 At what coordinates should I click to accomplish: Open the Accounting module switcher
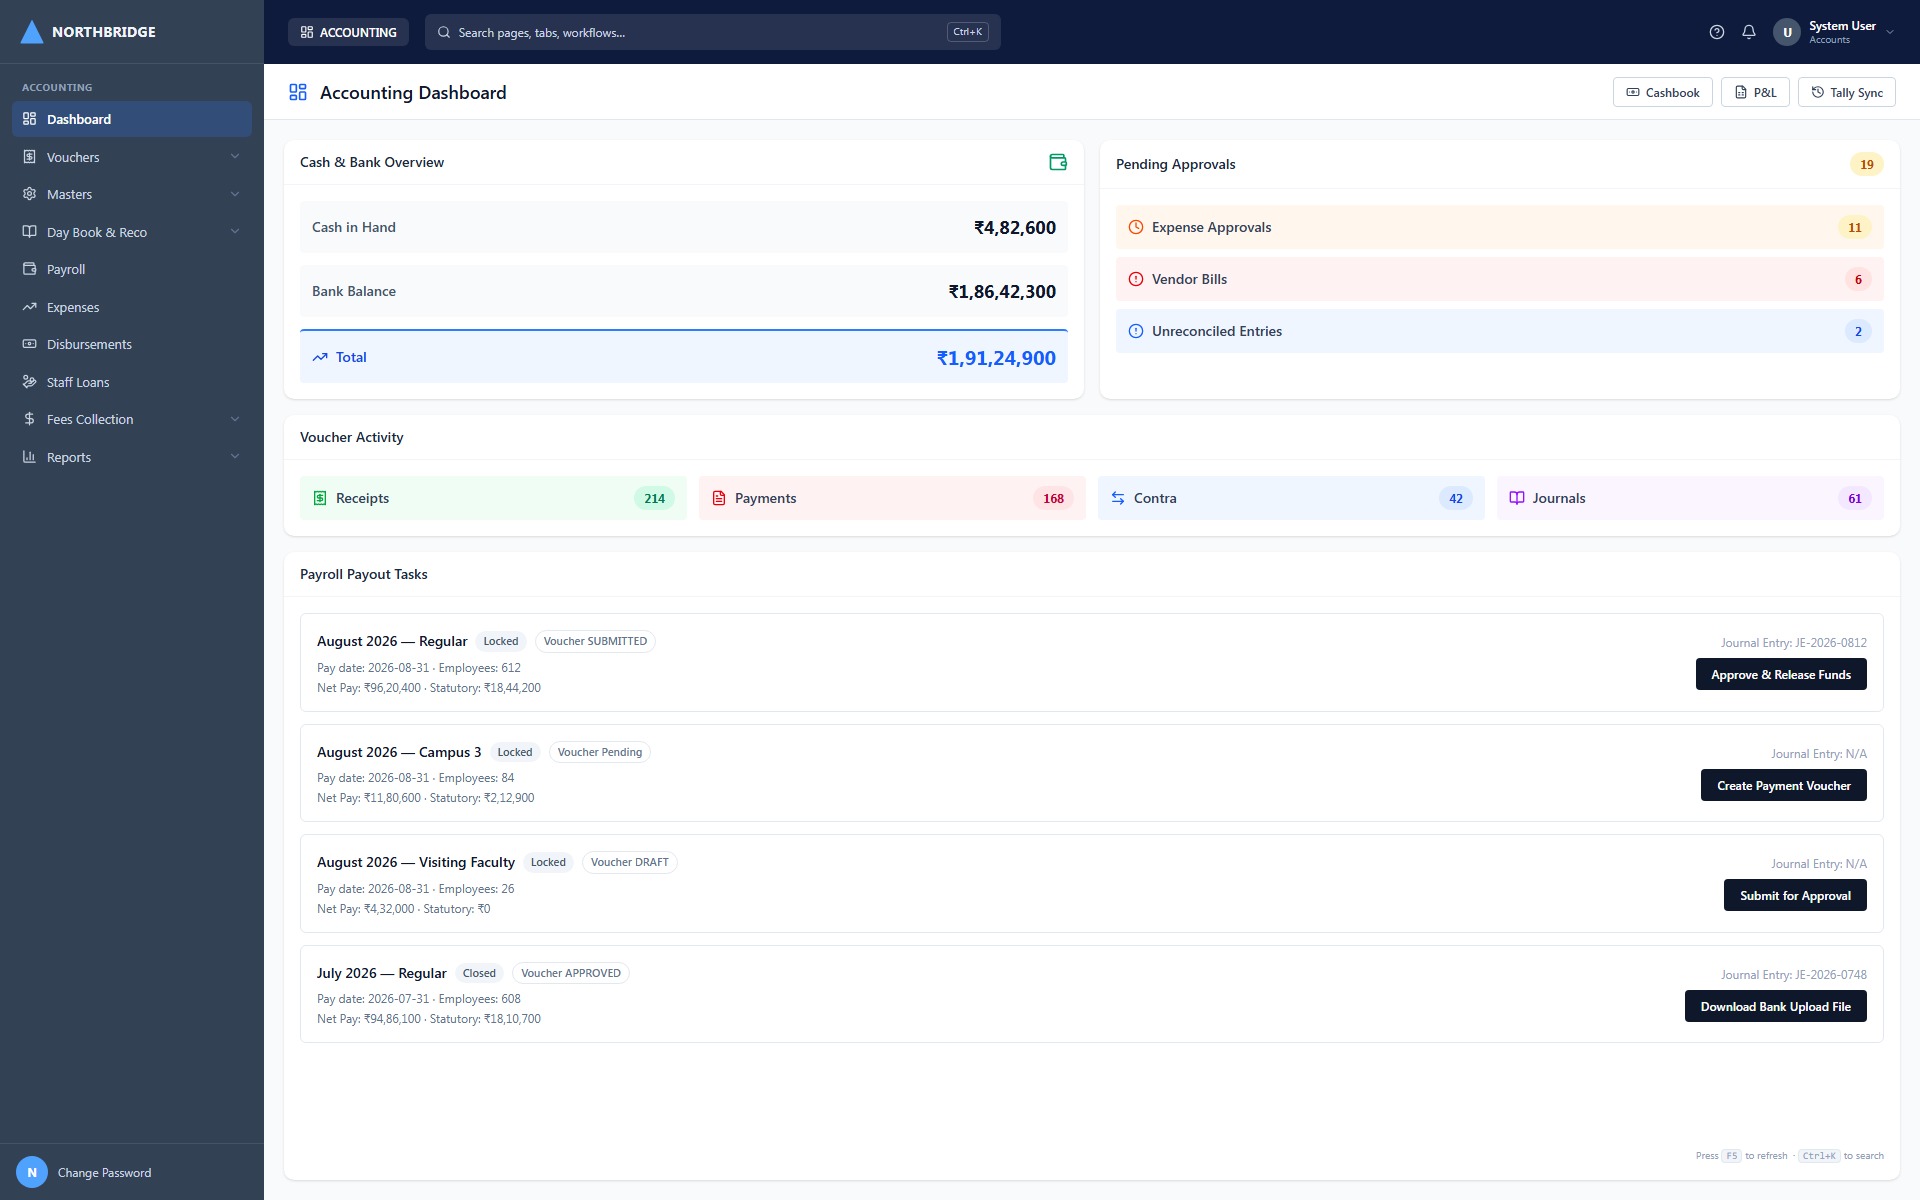(348, 32)
